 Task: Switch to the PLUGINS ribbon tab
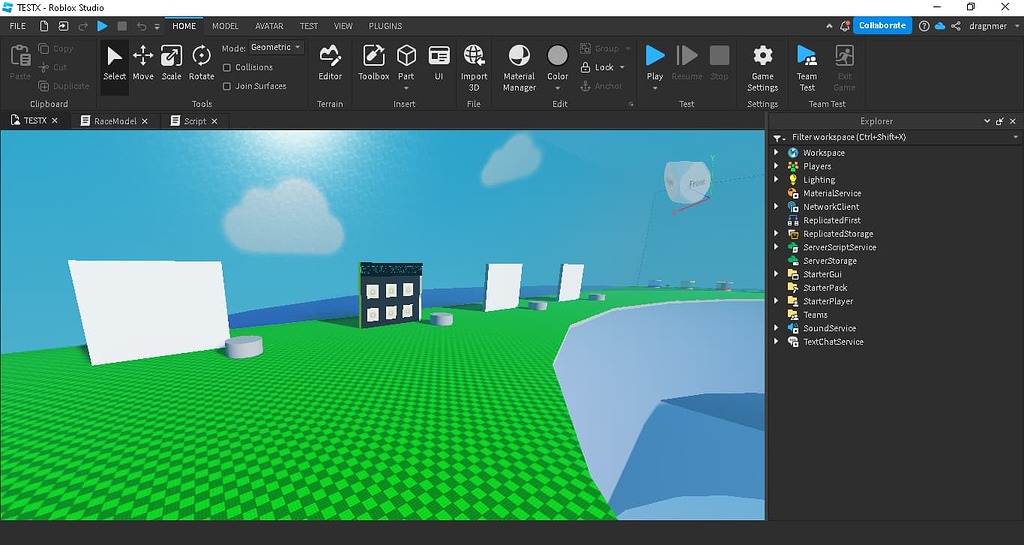coord(385,26)
